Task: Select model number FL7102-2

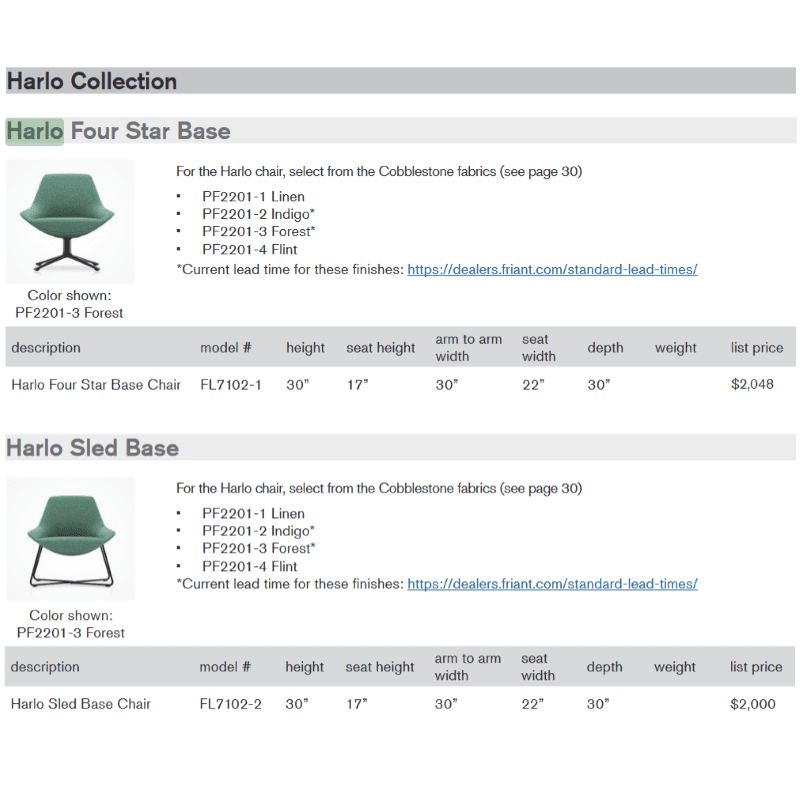Action: point(230,704)
